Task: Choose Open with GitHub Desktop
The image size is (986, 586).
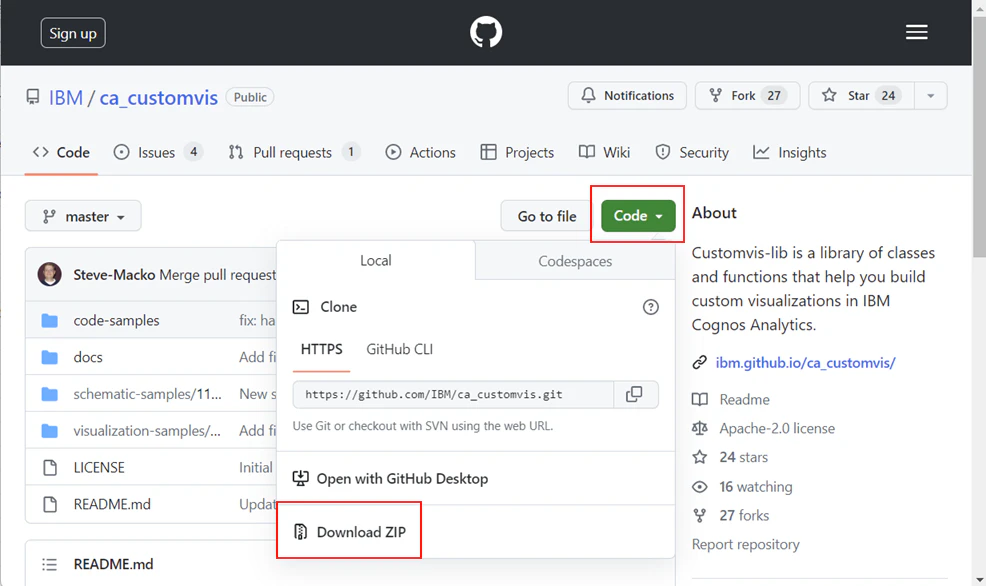Action: click(x=391, y=478)
